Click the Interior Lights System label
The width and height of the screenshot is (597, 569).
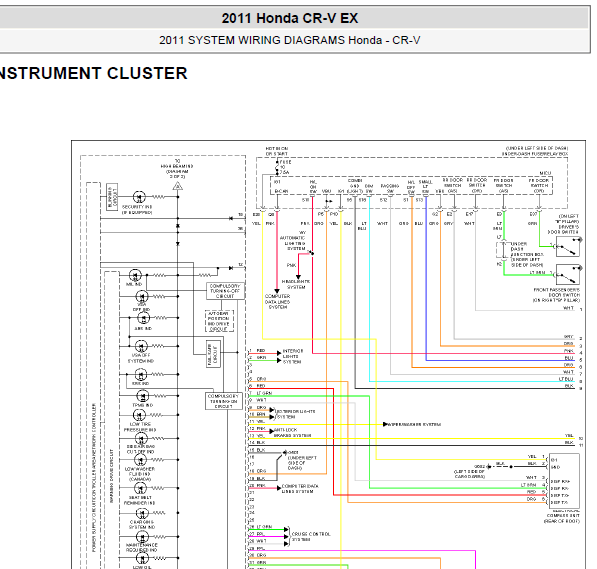(293, 356)
